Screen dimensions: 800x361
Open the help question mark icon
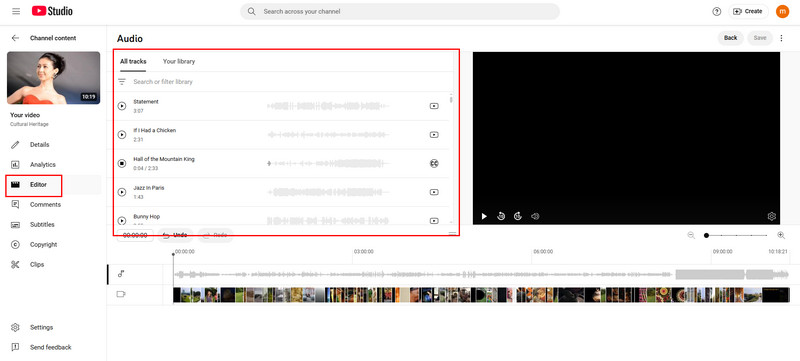tap(717, 11)
